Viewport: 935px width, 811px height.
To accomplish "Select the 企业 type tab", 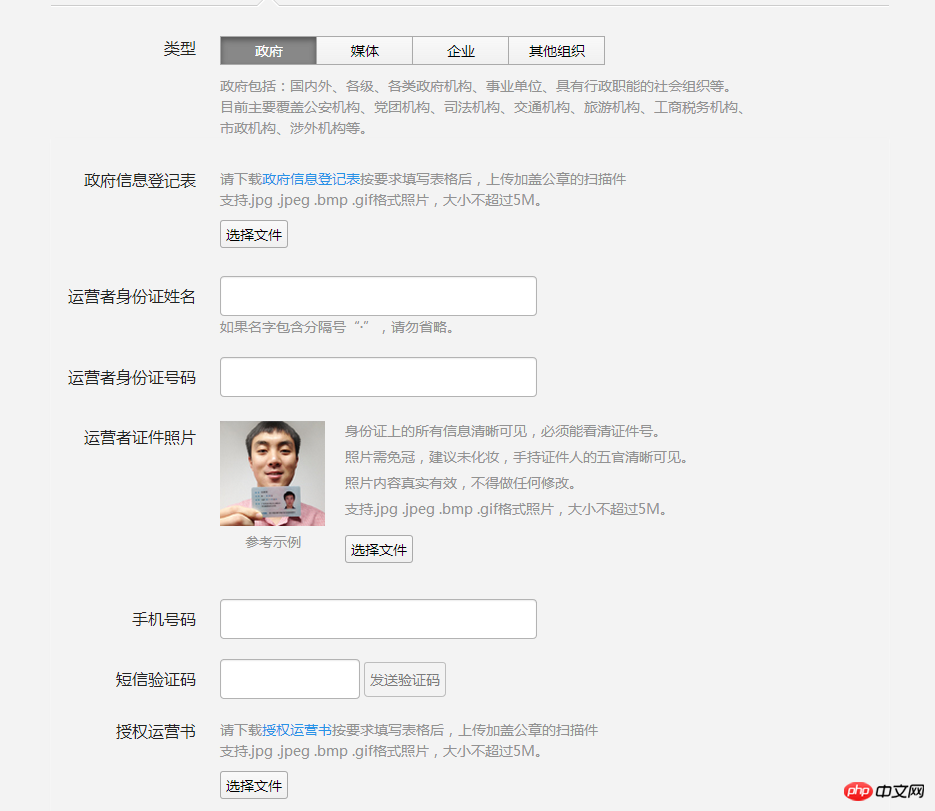I will [x=460, y=51].
